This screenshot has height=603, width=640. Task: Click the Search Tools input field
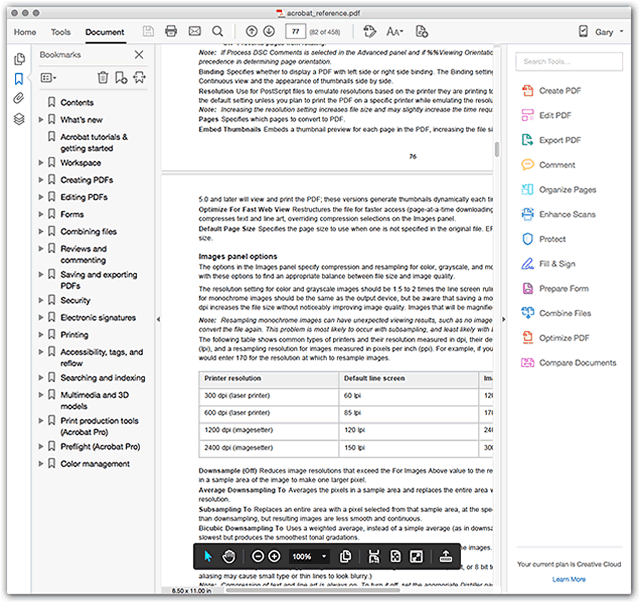(x=568, y=62)
